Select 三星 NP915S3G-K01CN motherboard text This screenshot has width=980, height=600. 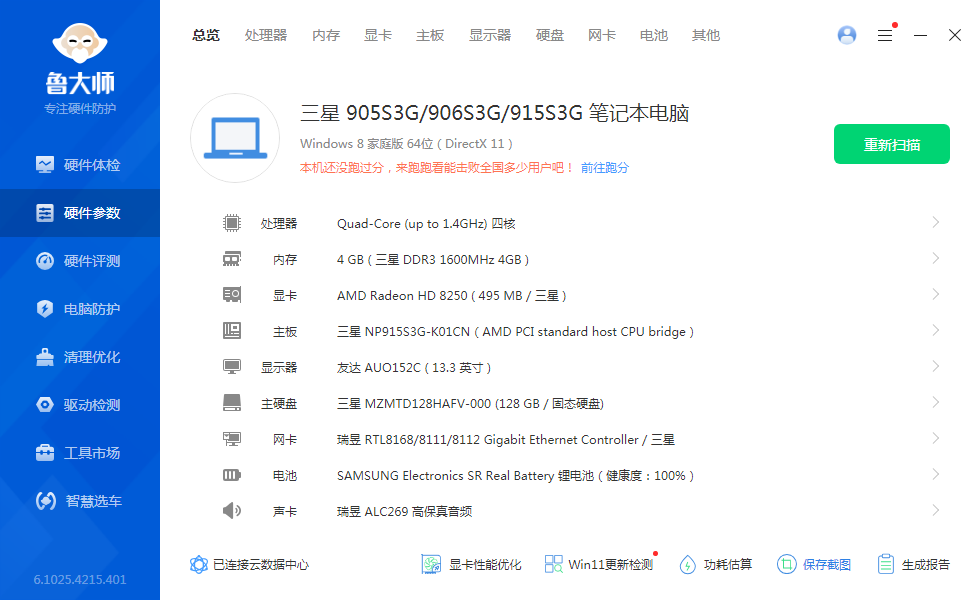coord(516,332)
